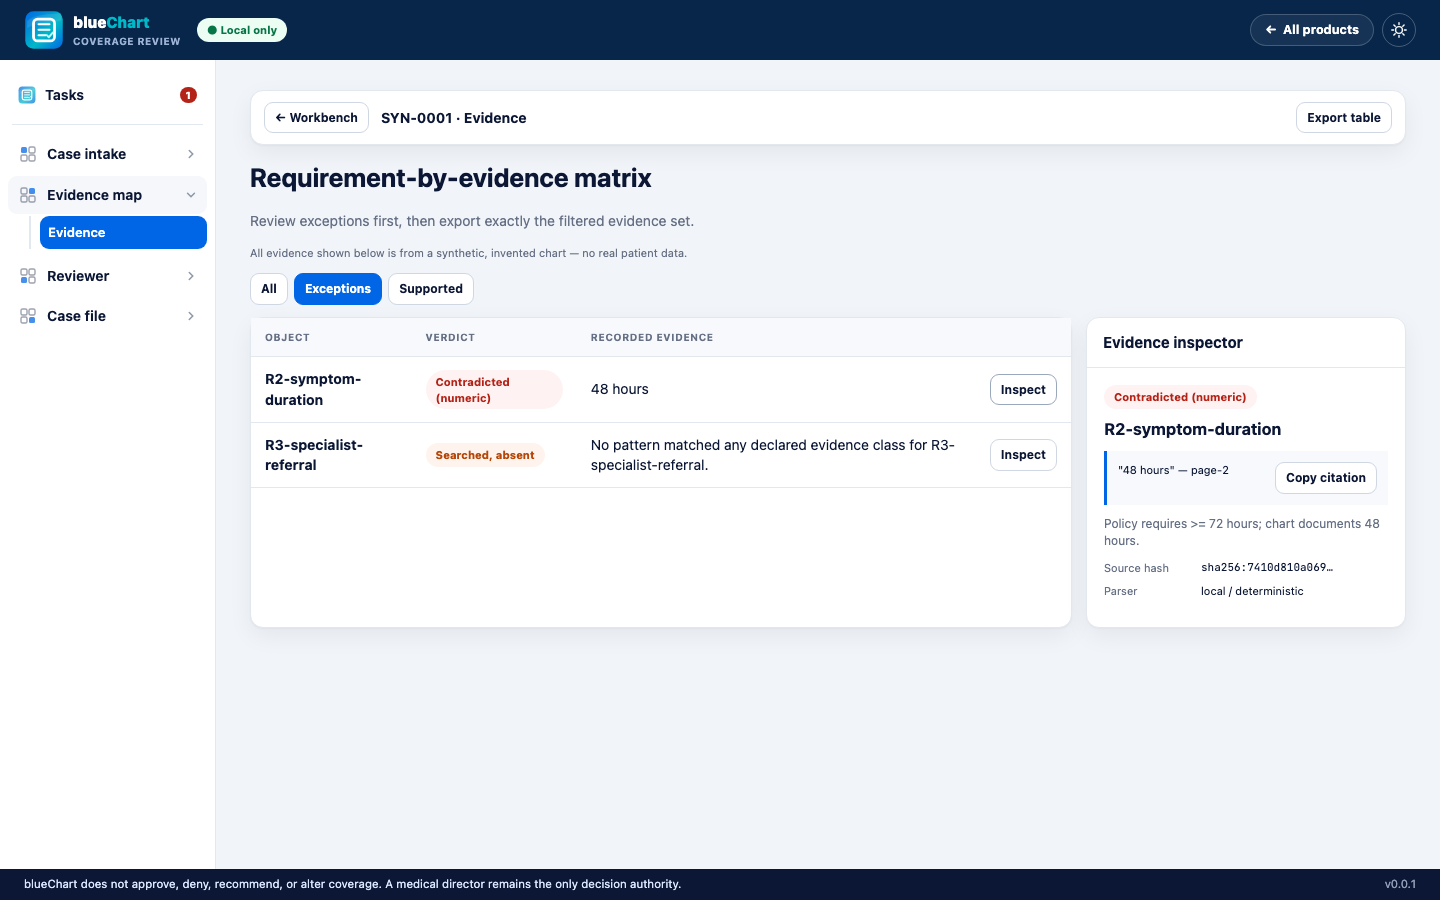
Task: Click the Case file grid icon
Action: coord(28,316)
